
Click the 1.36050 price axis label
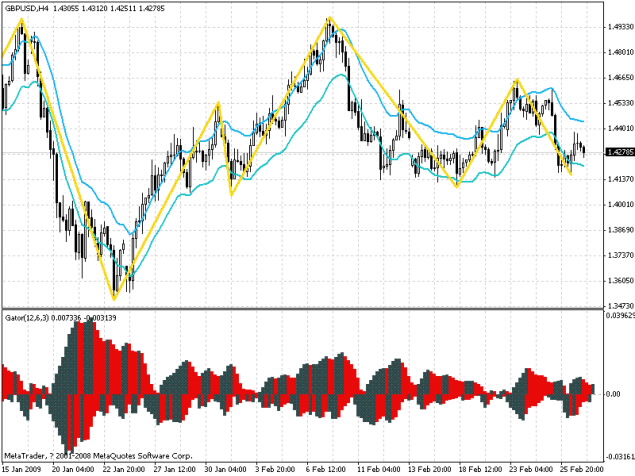(620, 280)
